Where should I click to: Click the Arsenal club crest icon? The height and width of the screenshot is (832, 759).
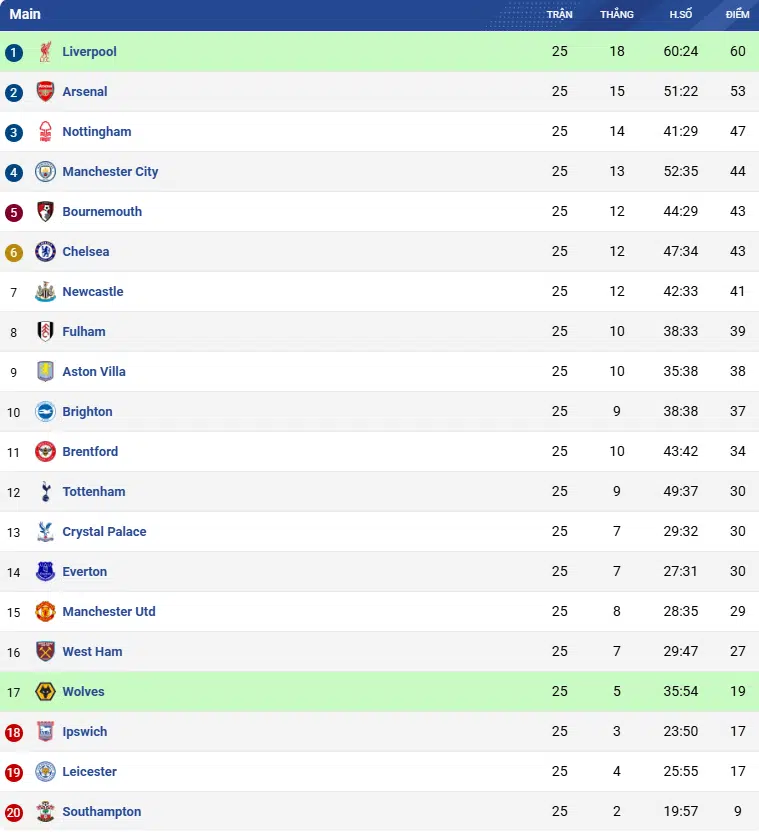(45, 91)
